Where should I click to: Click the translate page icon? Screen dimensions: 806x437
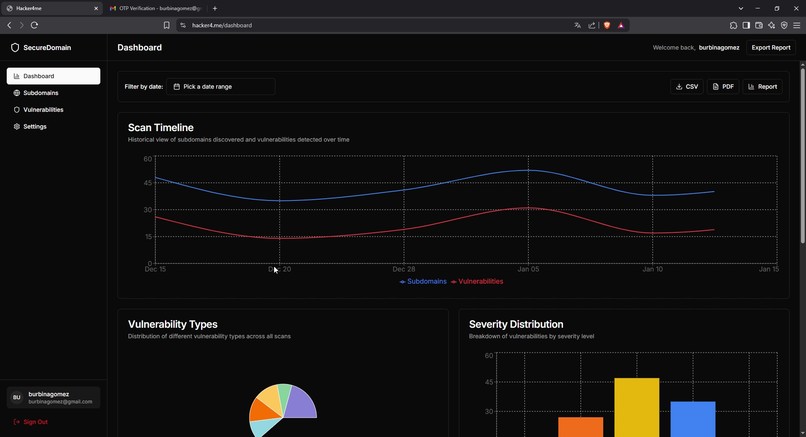click(x=577, y=25)
